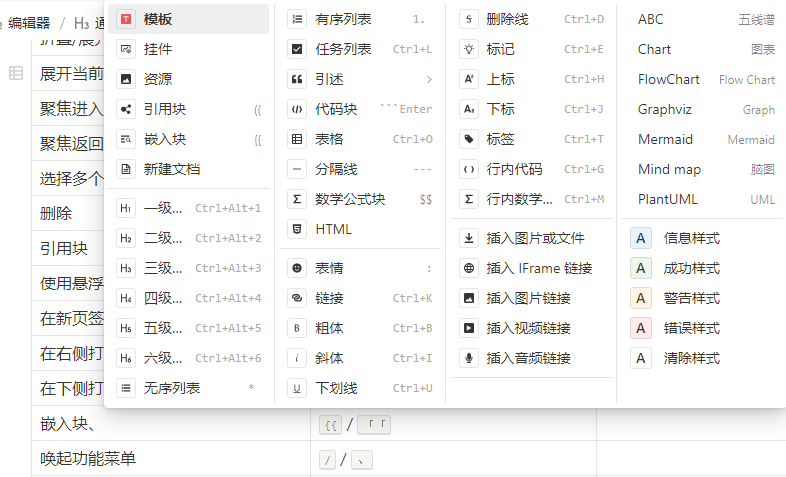The height and width of the screenshot is (477, 786).
Task: Click the H1 heading icon
Action: point(126,208)
